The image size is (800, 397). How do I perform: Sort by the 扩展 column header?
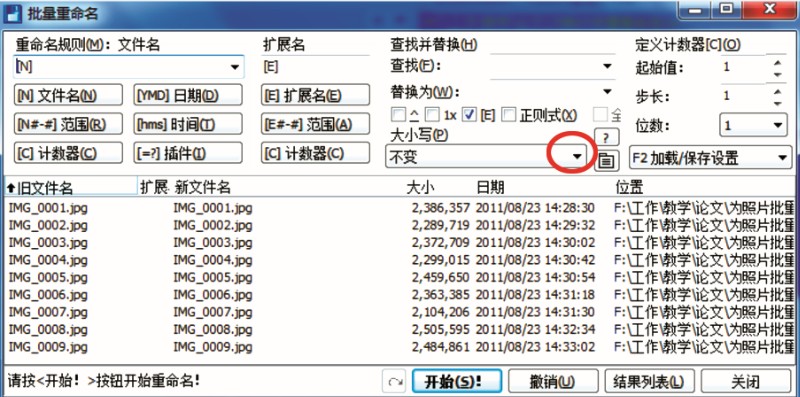pyautogui.click(x=155, y=187)
